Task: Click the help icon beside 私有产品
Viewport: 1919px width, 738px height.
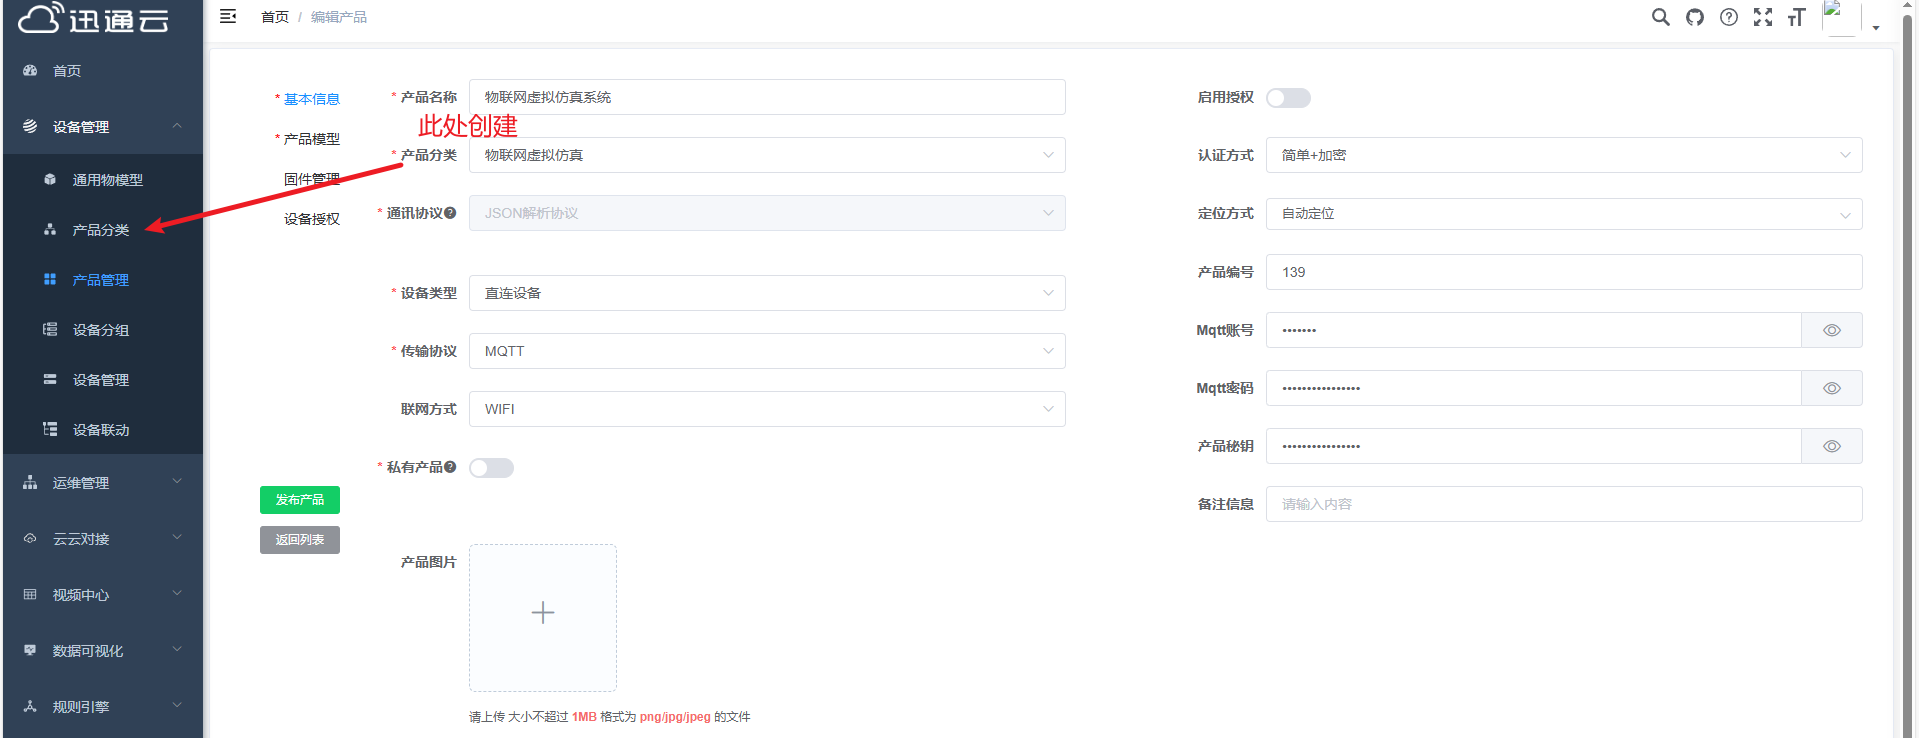Action: 450,467
